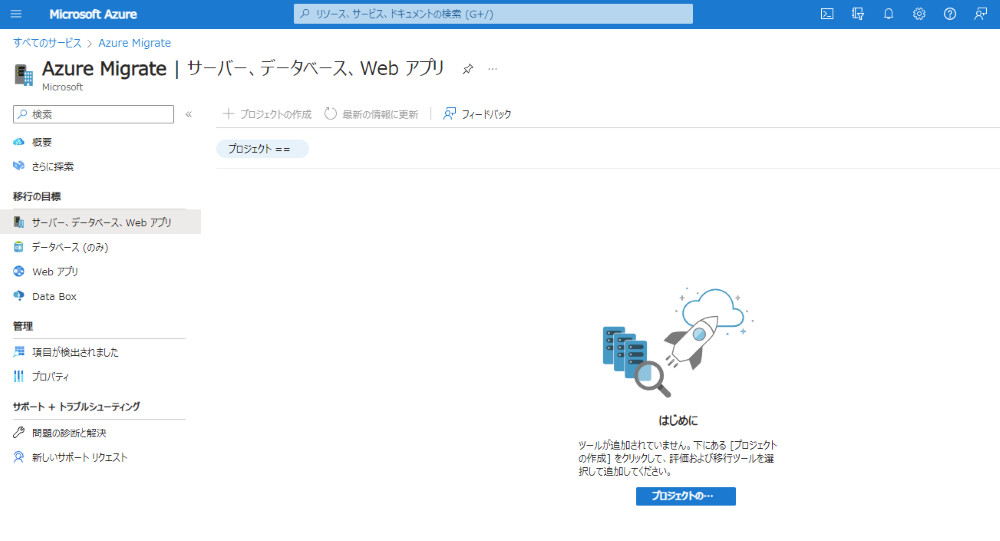Click the Azure Migrate server icon in header
This screenshot has height=541, width=1000.
[24, 75]
